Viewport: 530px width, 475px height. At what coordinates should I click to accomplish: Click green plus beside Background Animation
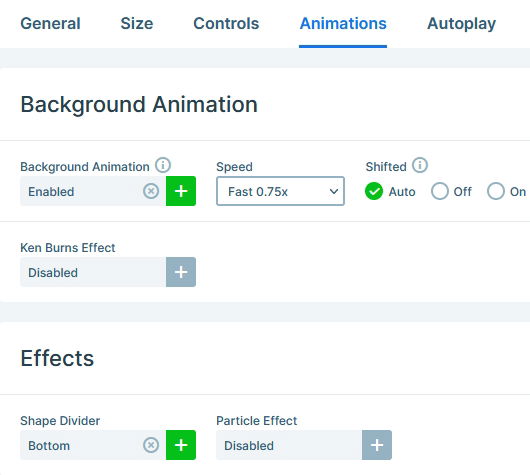pos(181,191)
